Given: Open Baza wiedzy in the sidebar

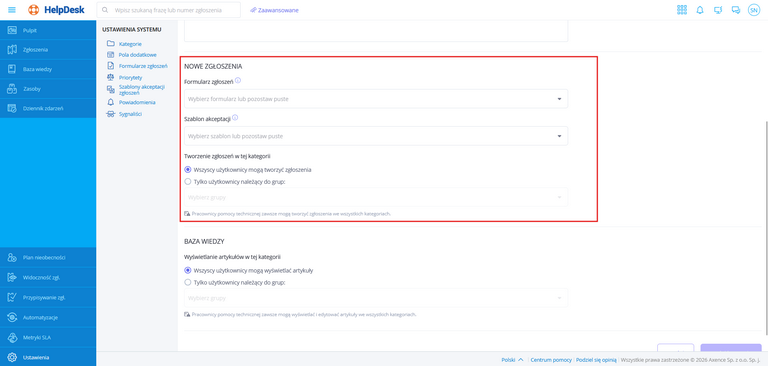Looking at the screenshot, I should 48,69.
